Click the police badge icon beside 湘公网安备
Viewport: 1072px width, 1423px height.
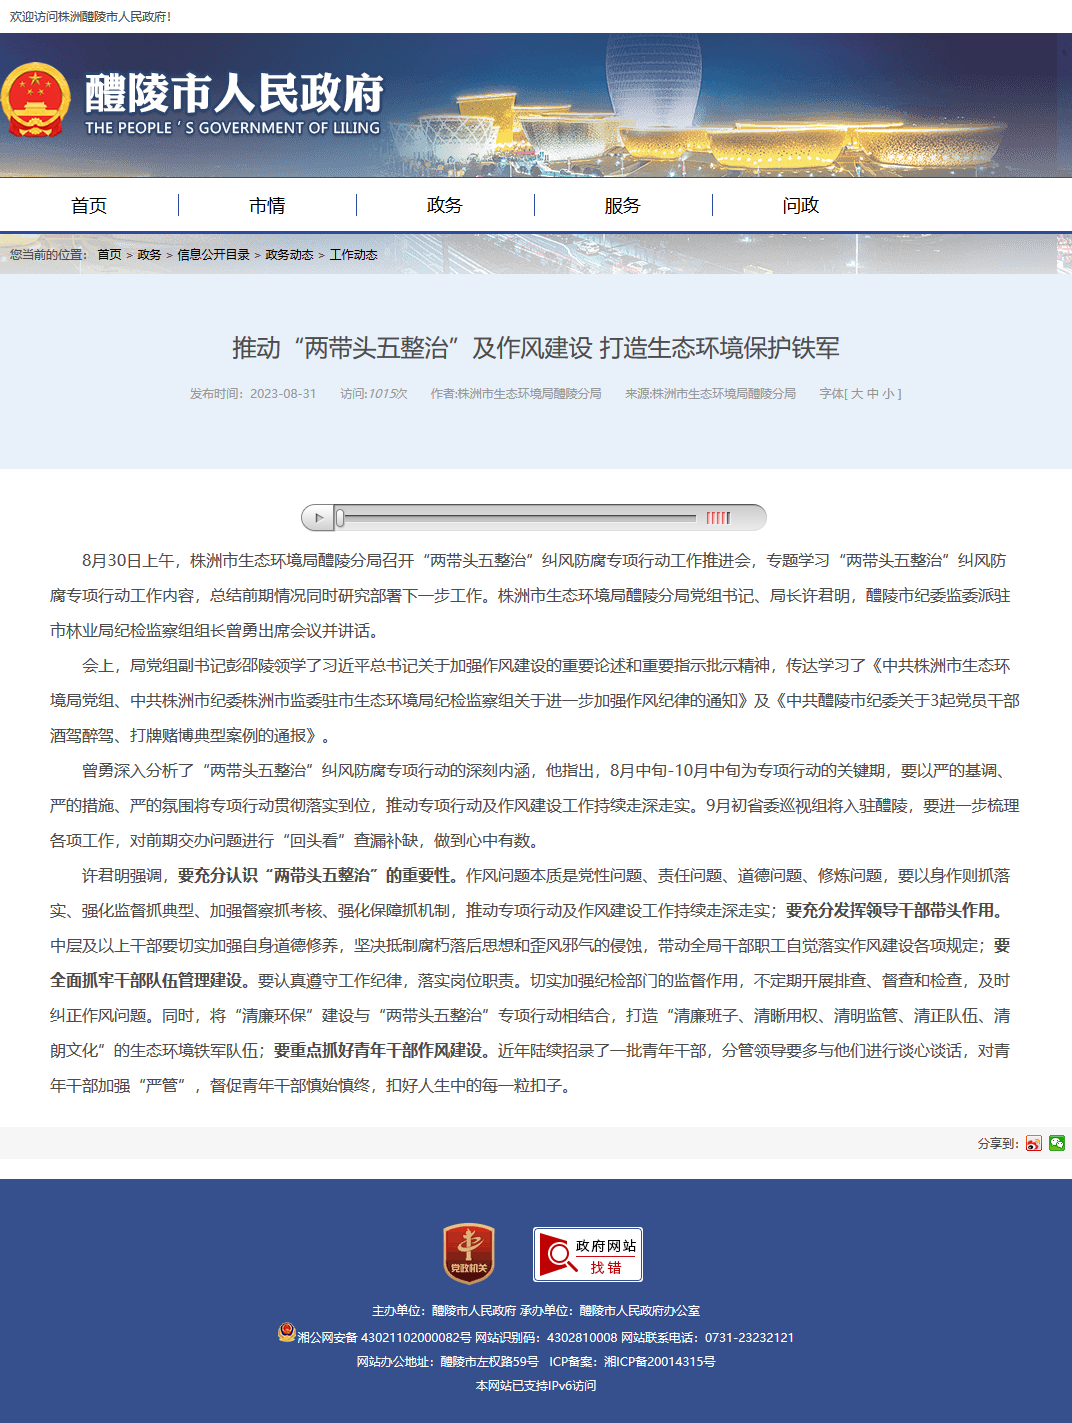click(x=287, y=1333)
